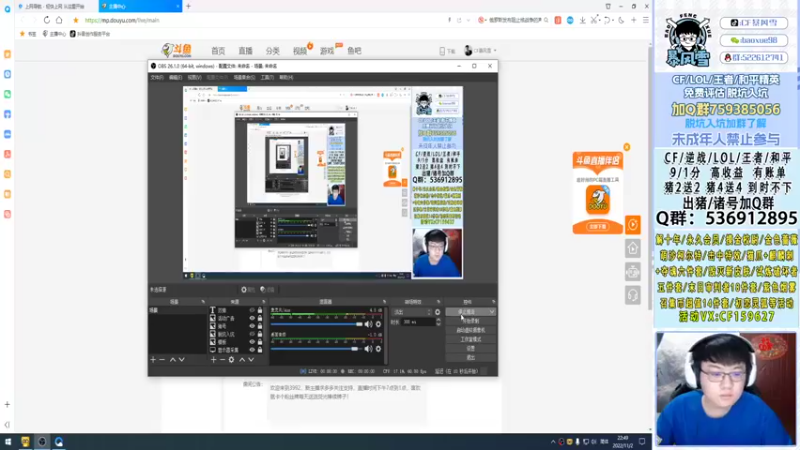The image size is (800, 450).
Task: Move the scene up in the Scenes panel
Action: click(x=173, y=360)
